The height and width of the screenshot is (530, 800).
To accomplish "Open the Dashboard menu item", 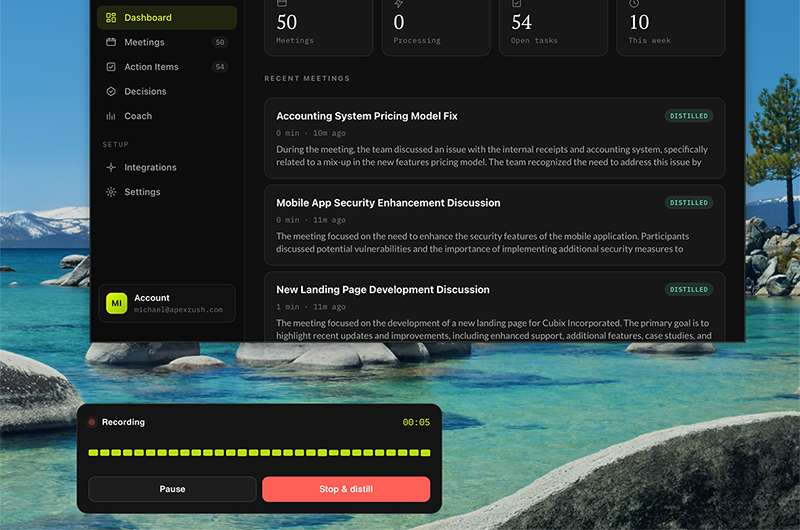I will [167, 18].
